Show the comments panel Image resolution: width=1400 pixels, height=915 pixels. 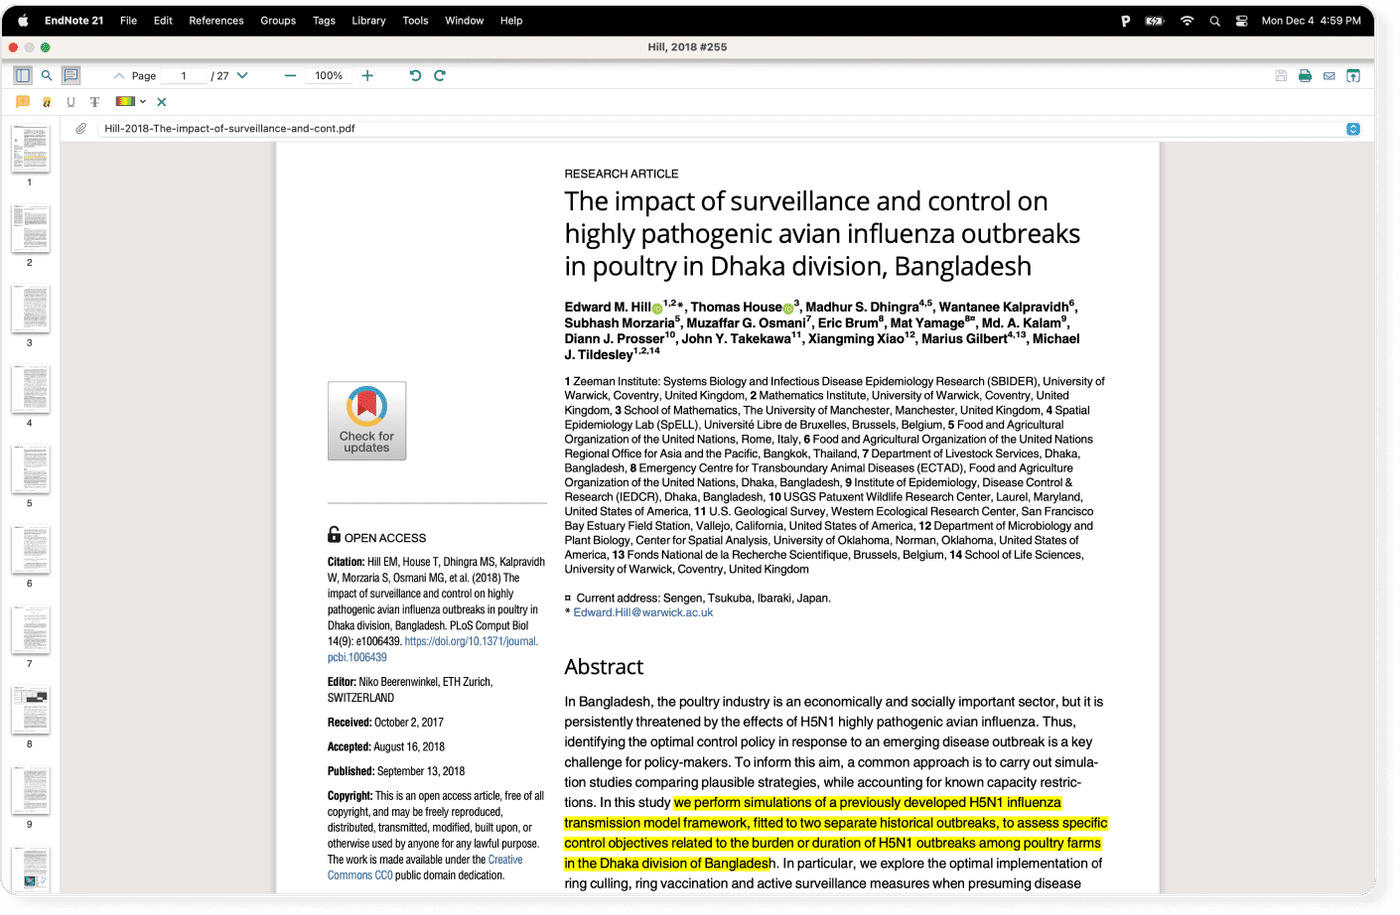tap(70, 75)
